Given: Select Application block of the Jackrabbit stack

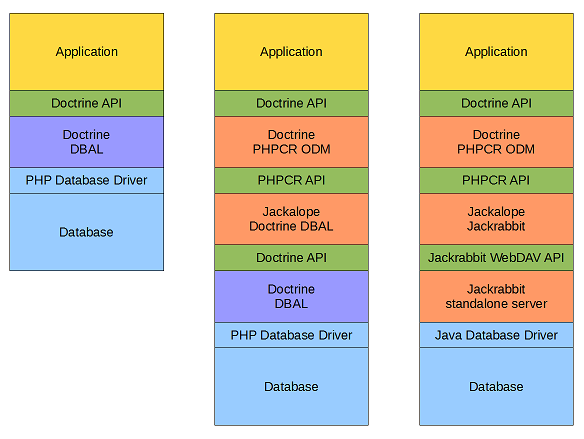Looking at the screenshot, I should tap(496, 52).
